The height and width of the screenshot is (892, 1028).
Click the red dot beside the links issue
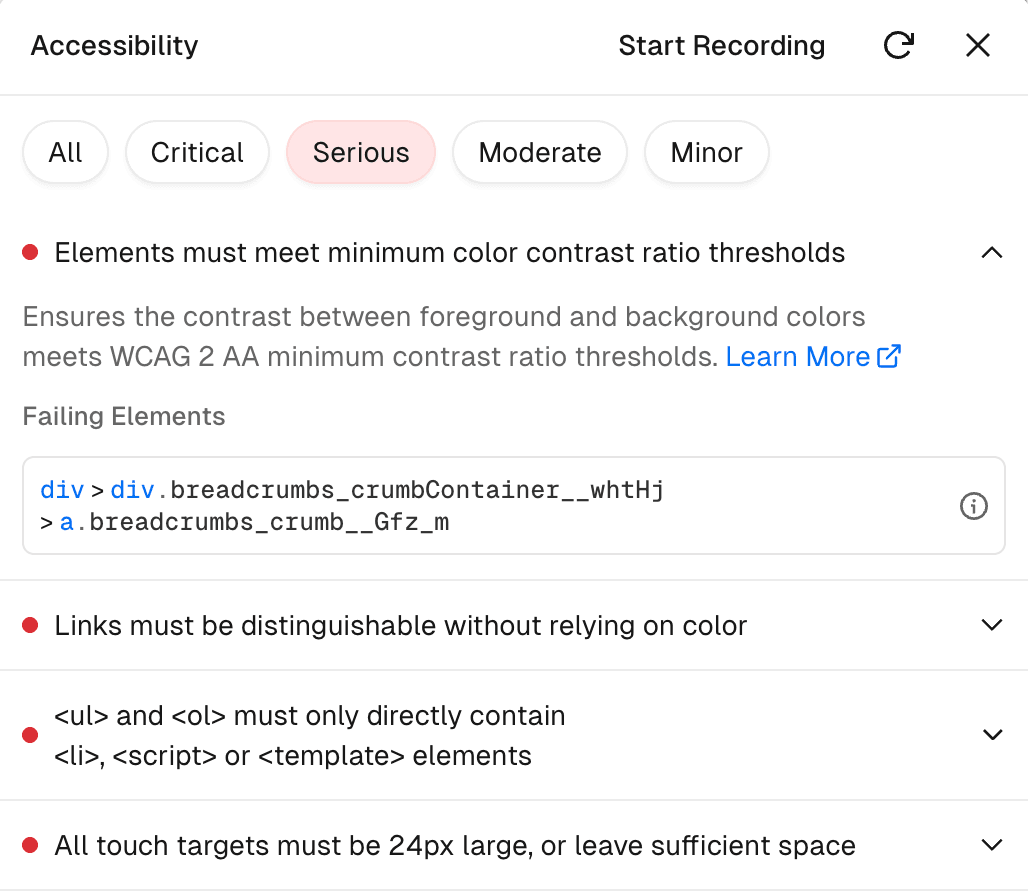(29, 624)
